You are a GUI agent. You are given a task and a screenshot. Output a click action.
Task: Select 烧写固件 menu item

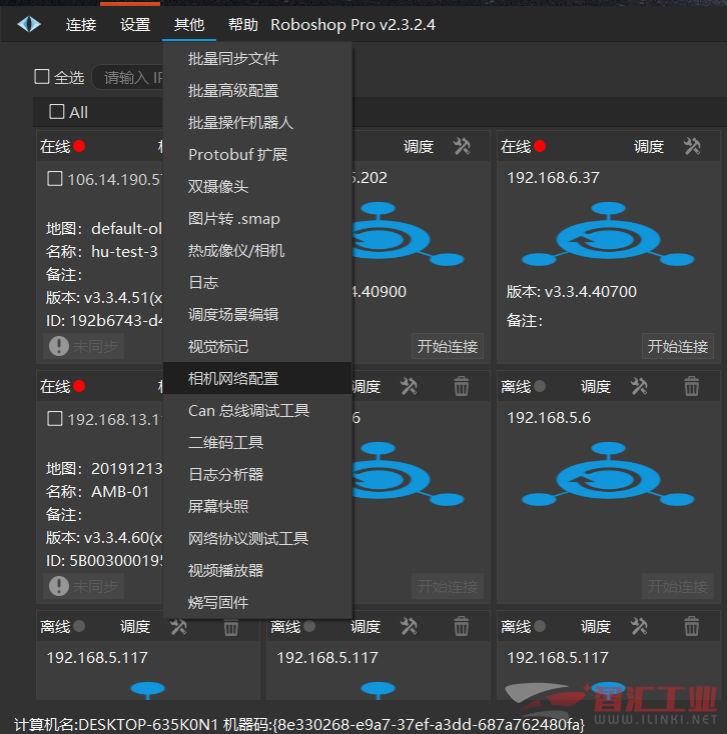[x=257, y=602]
